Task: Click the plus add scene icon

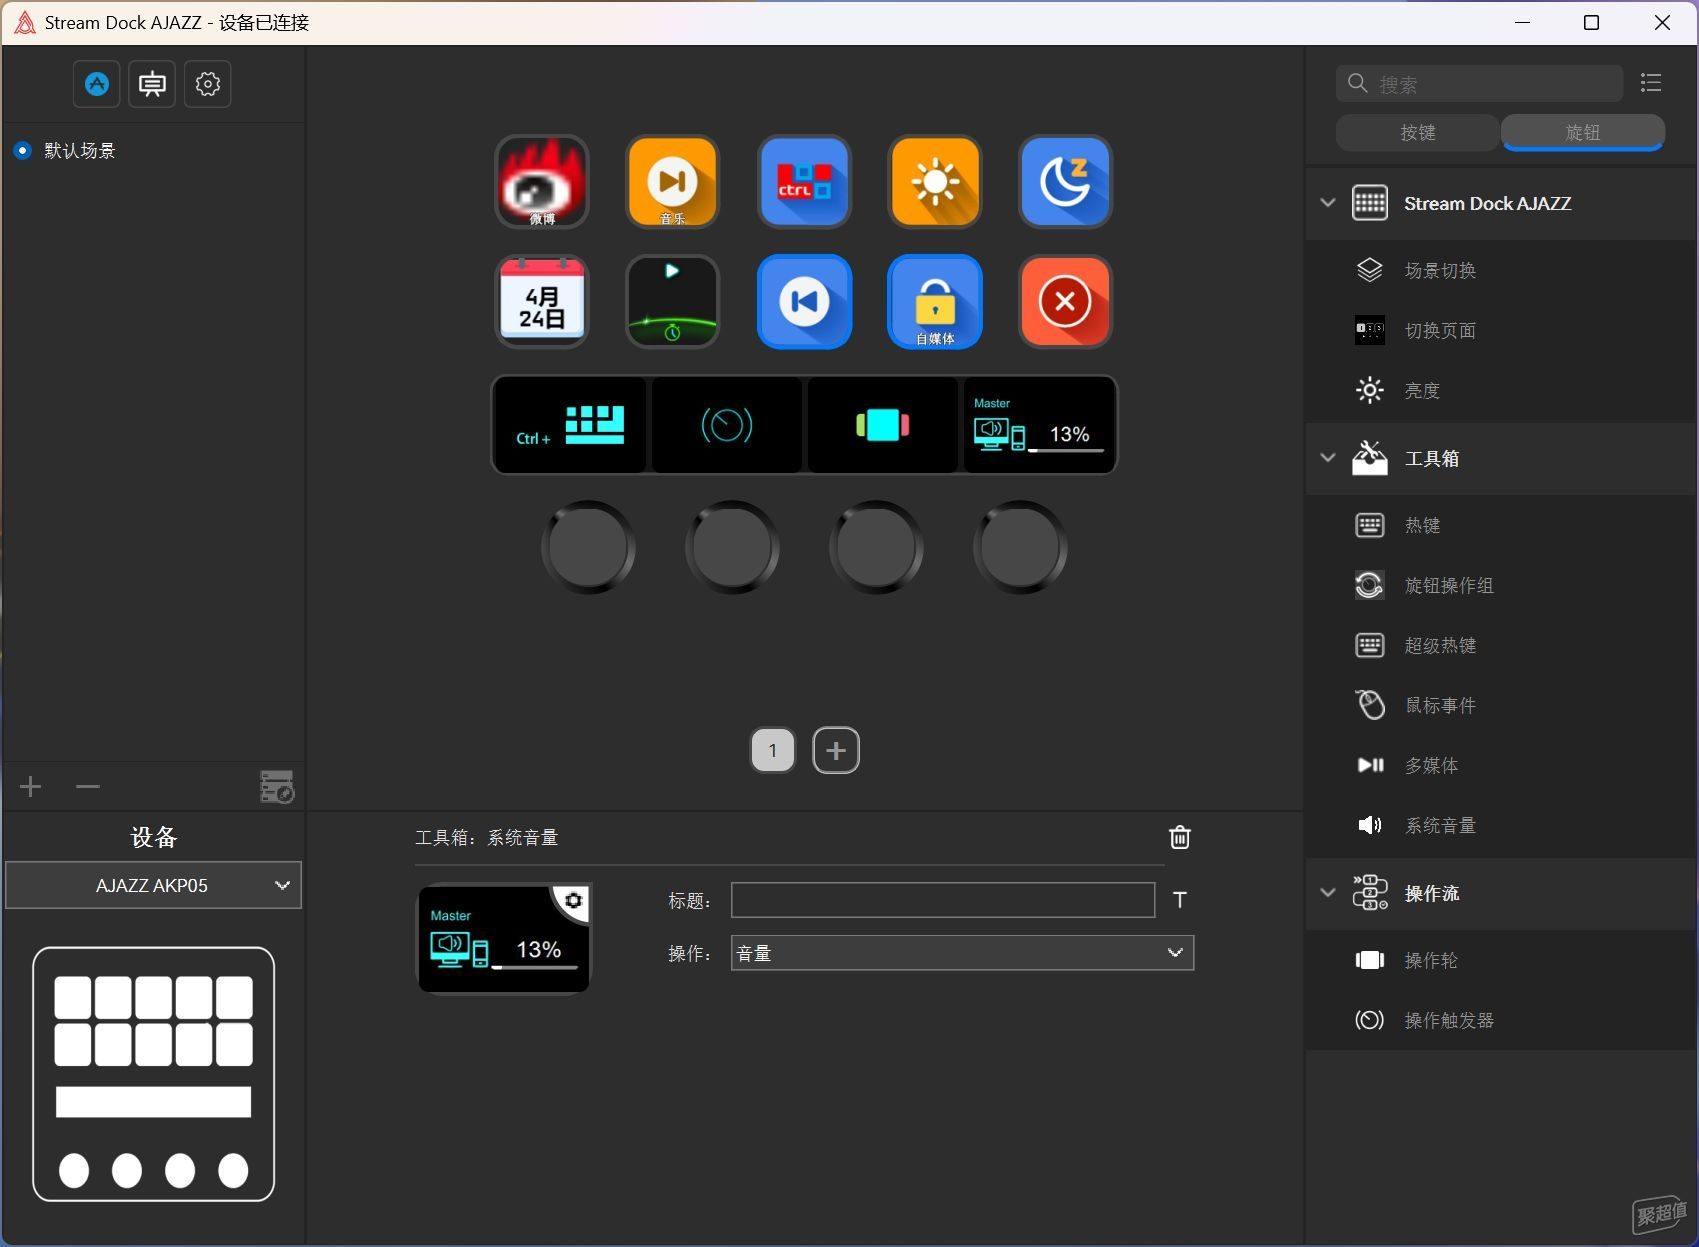Action: point(31,787)
